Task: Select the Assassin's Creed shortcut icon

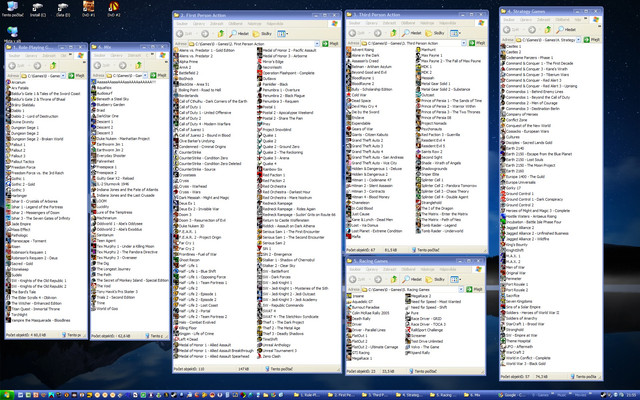Action: coord(349,61)
